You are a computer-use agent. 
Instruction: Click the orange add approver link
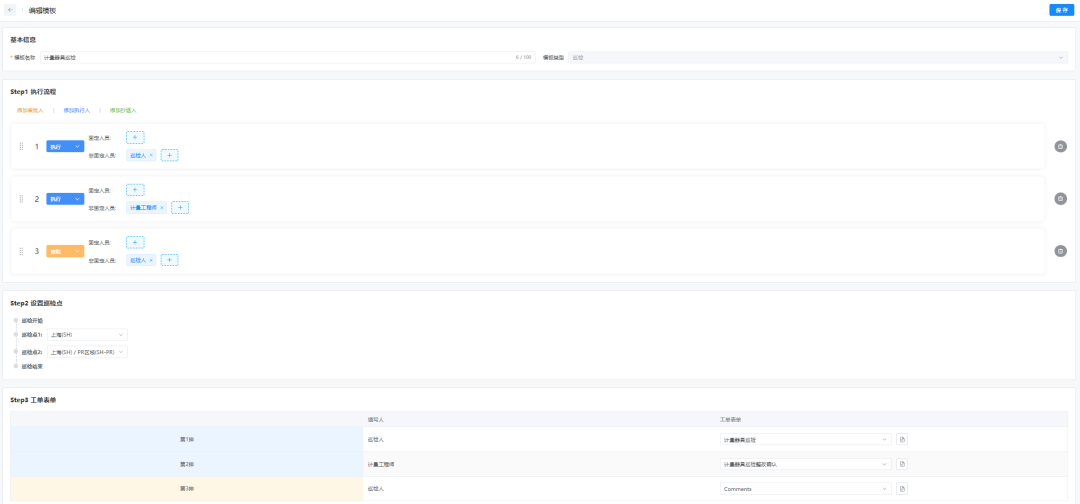30,110
